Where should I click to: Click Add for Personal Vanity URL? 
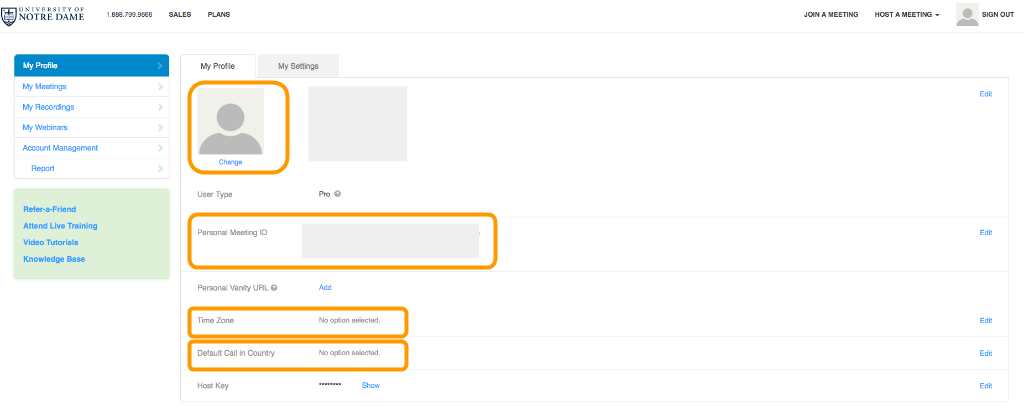pyautogui.click(x=324, y=287)
